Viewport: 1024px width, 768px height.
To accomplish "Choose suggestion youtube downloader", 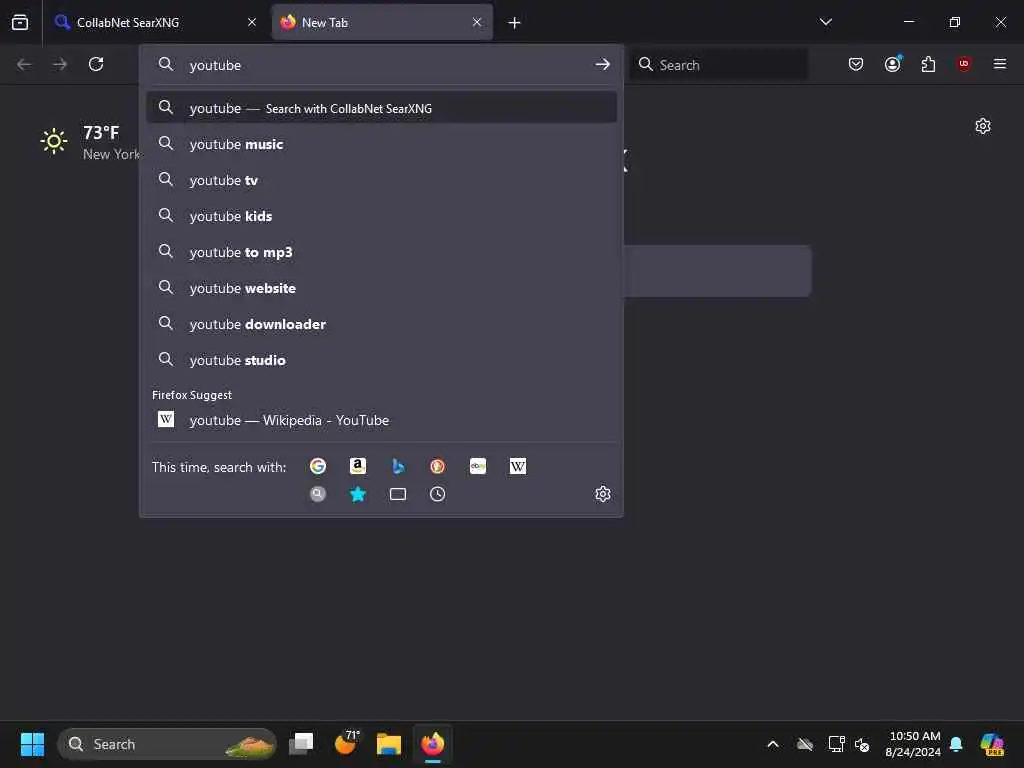I will 381,324.
